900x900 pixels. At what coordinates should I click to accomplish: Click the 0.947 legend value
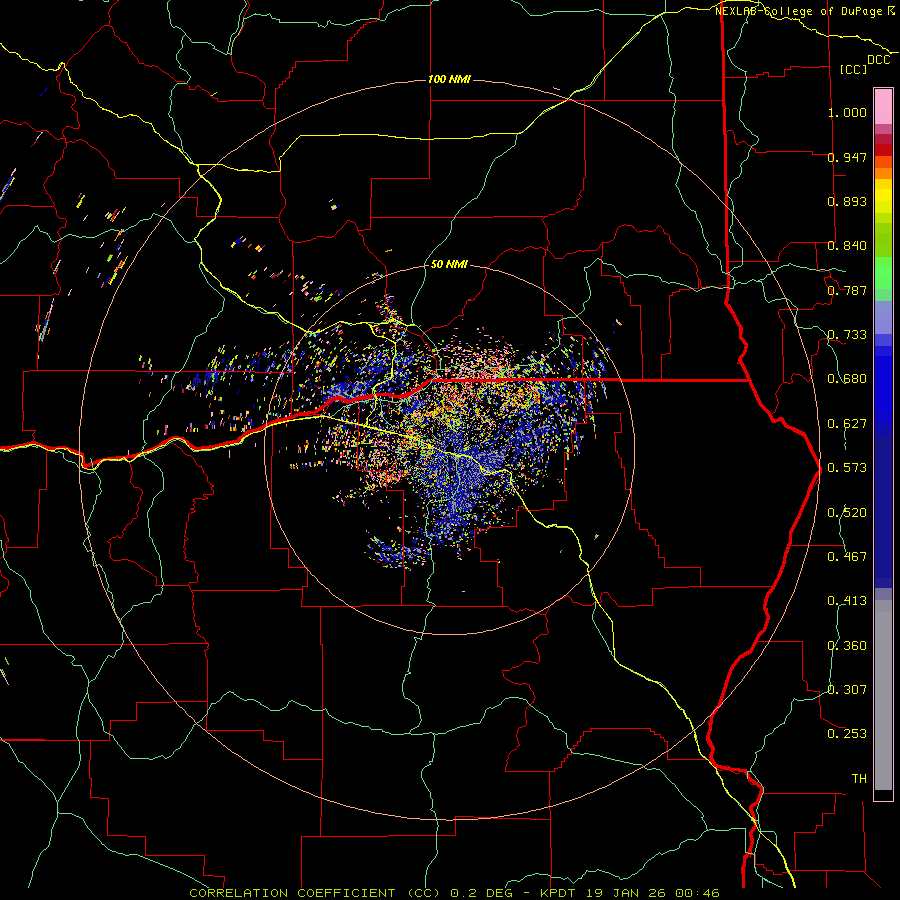847,157
